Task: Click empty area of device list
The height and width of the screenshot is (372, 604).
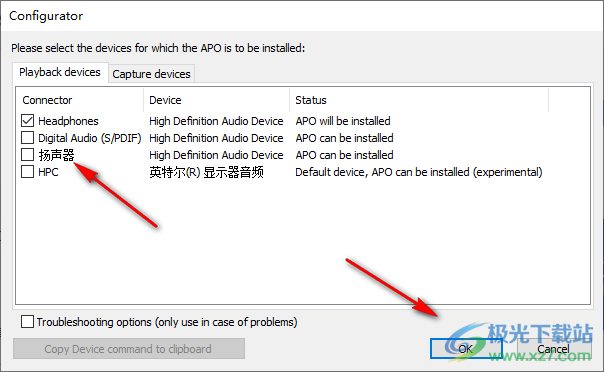Action: pyautogui.click(x=303, y=246)
